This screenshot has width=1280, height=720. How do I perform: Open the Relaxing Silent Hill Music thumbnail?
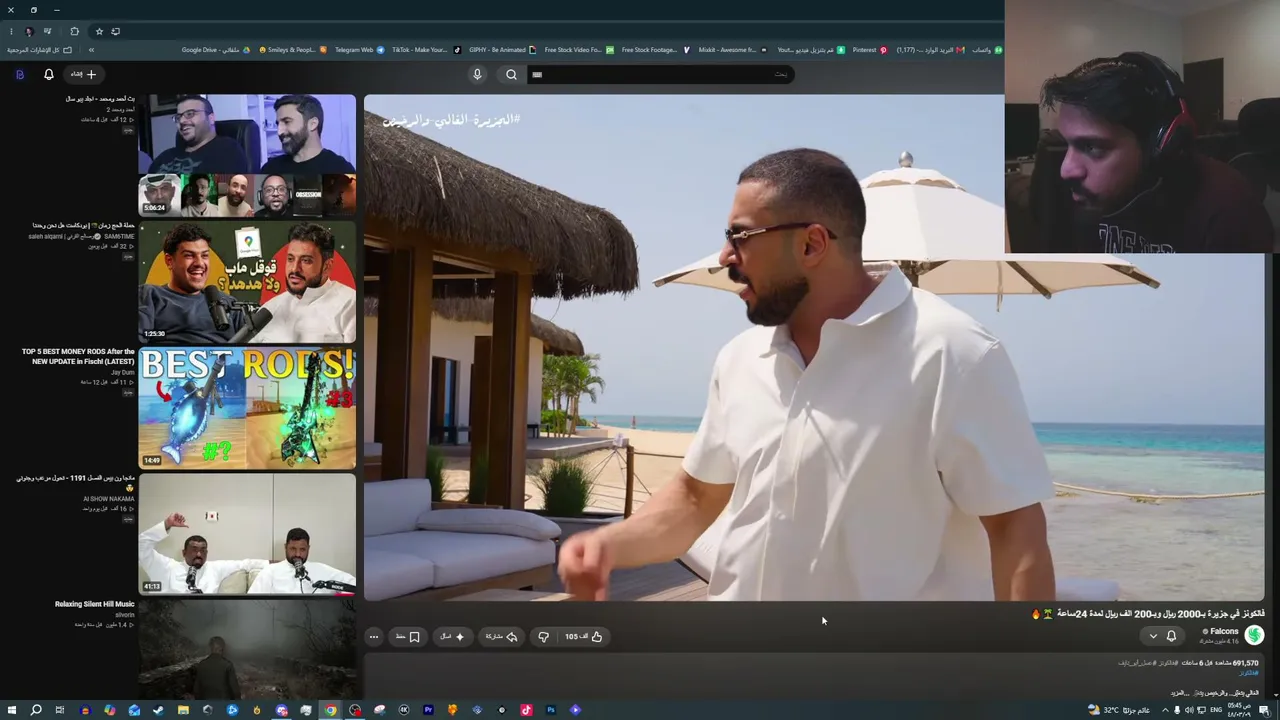247,650
